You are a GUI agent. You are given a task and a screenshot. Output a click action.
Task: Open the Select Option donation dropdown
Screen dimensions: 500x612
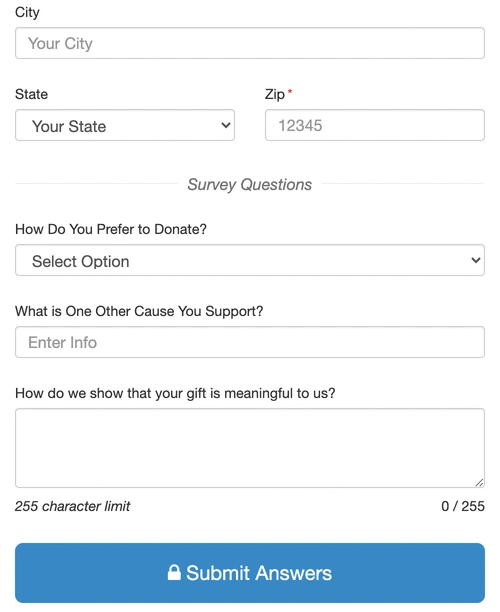click(x=250, y=260)
